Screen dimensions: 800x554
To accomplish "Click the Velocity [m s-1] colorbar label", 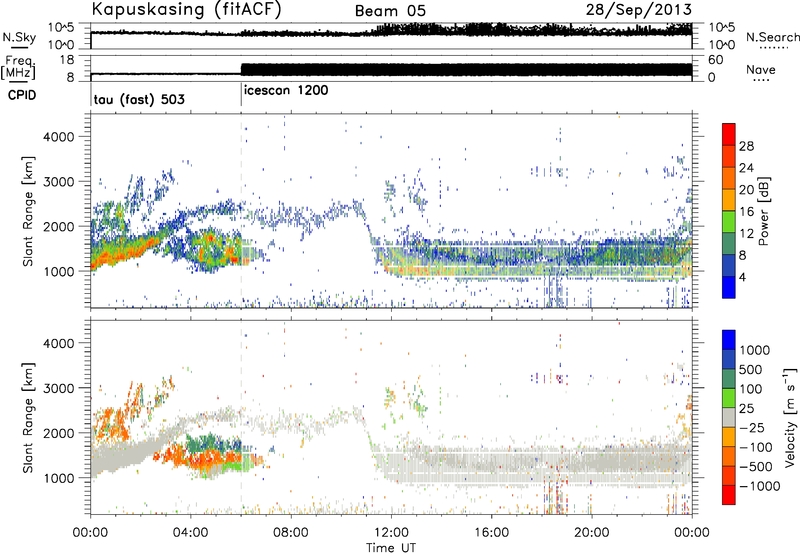I will 790,417.
